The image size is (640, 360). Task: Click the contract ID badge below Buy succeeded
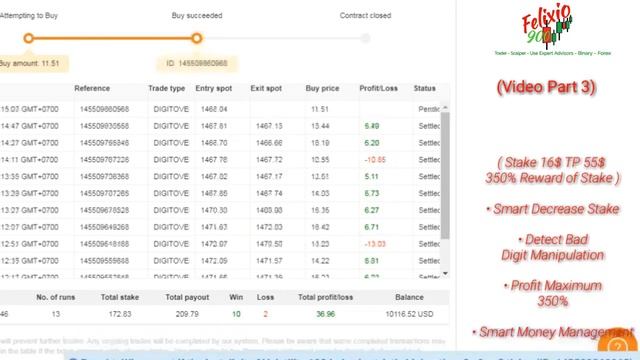pyautogui.click(x=197, y=64)
